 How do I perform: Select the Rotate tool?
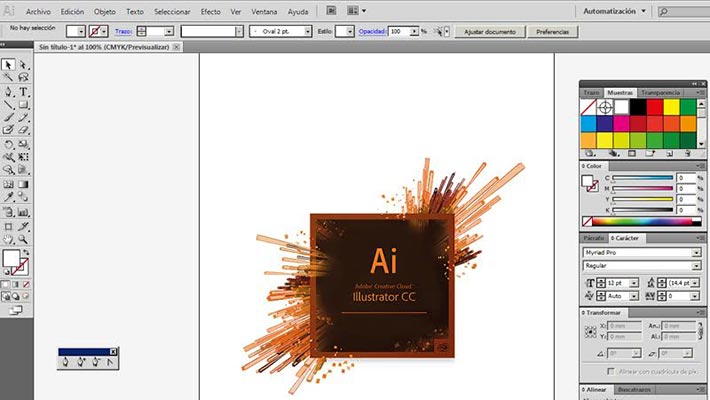click(x=8, y=145)
